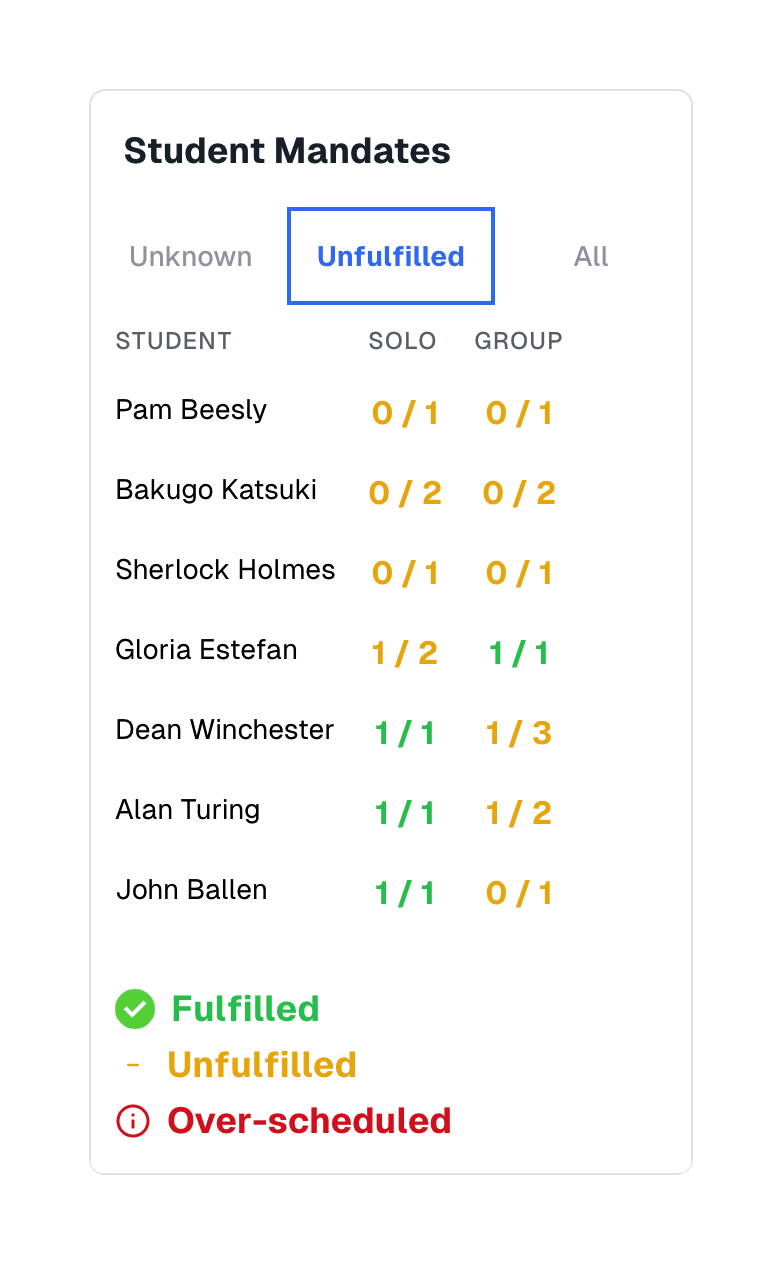Viewport: 780px width, 1266px height.
Task: Click Gloria Estefan's solo count 1 / 2
Action: pos(405,653)
